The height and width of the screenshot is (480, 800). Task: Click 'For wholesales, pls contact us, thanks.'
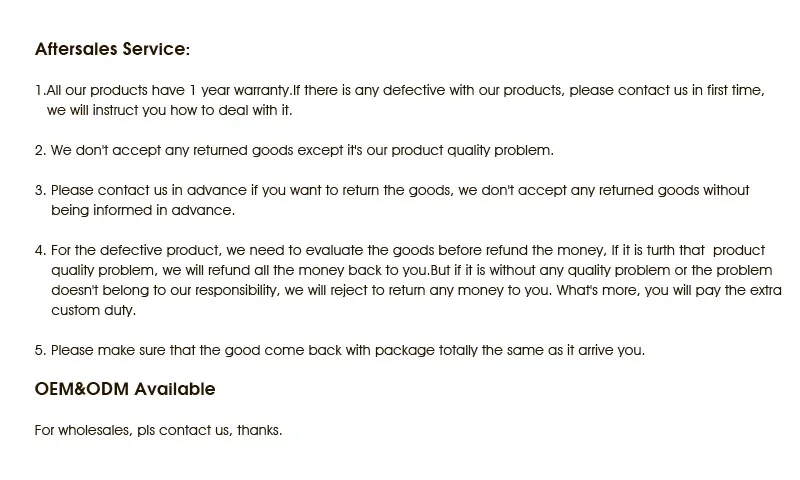[x=158, y=430]
